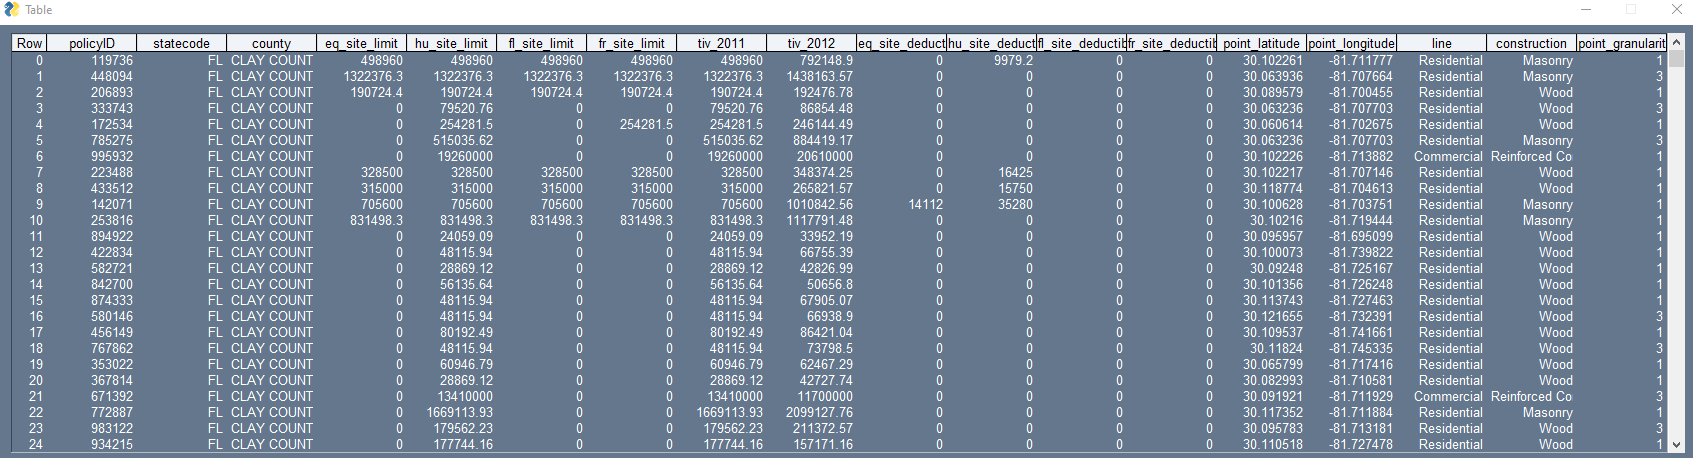Click the point_latitude column header
Viewport: 1693px width, 458px height.
coord(1261,43)
